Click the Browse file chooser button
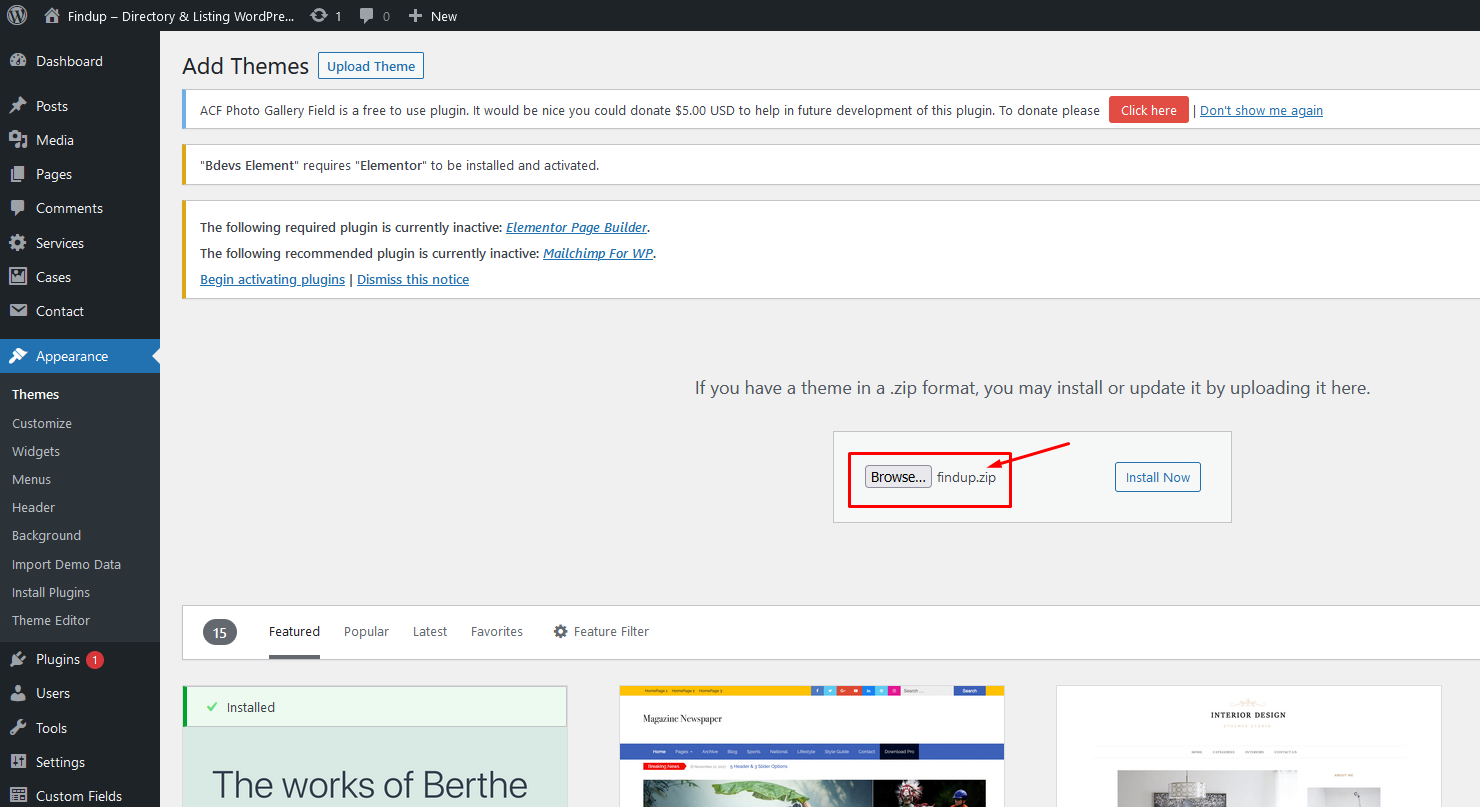The width and height of the screenshot is (1480, 807). (x=898, y=477)
